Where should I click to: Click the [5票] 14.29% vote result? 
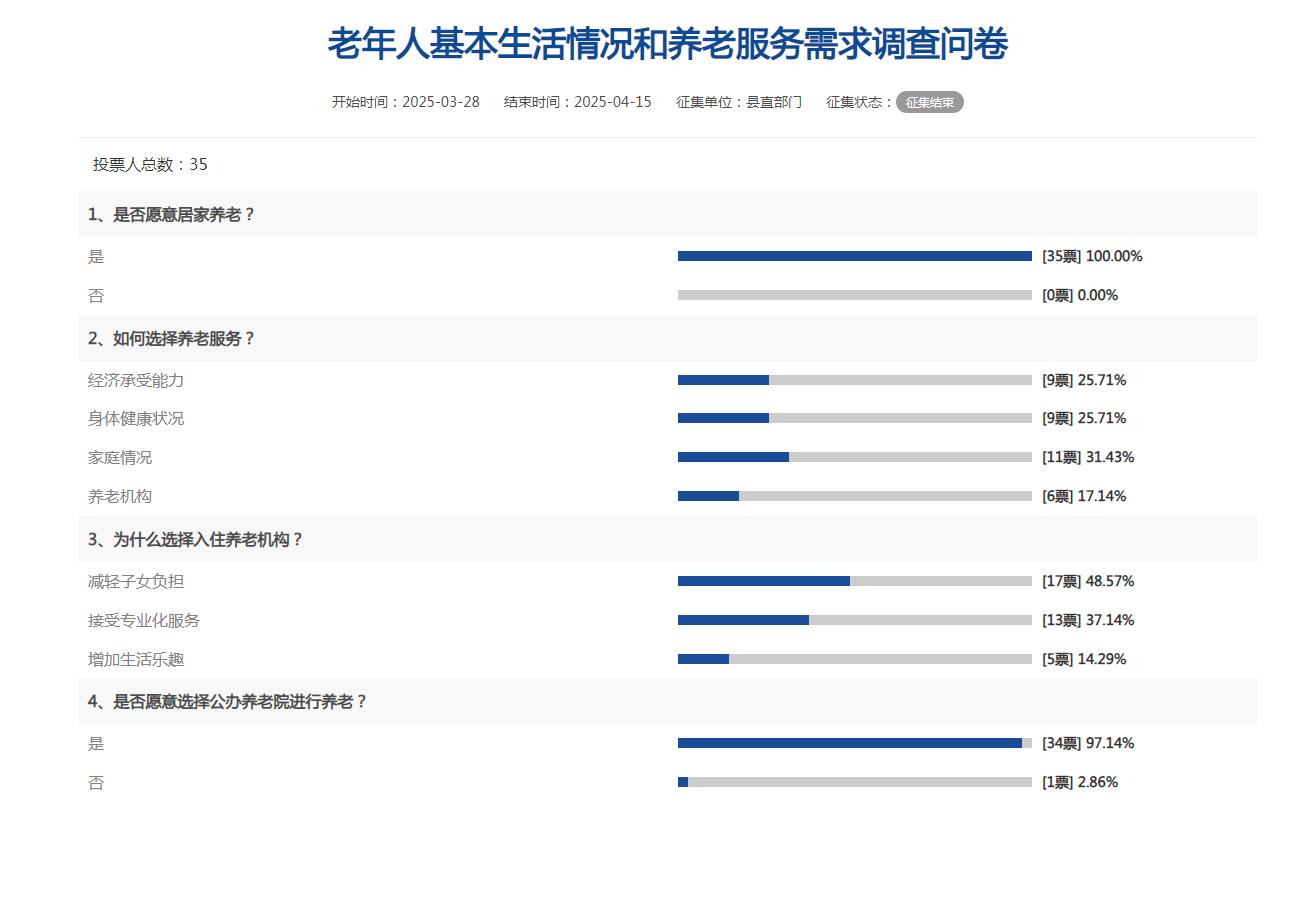1084,659
